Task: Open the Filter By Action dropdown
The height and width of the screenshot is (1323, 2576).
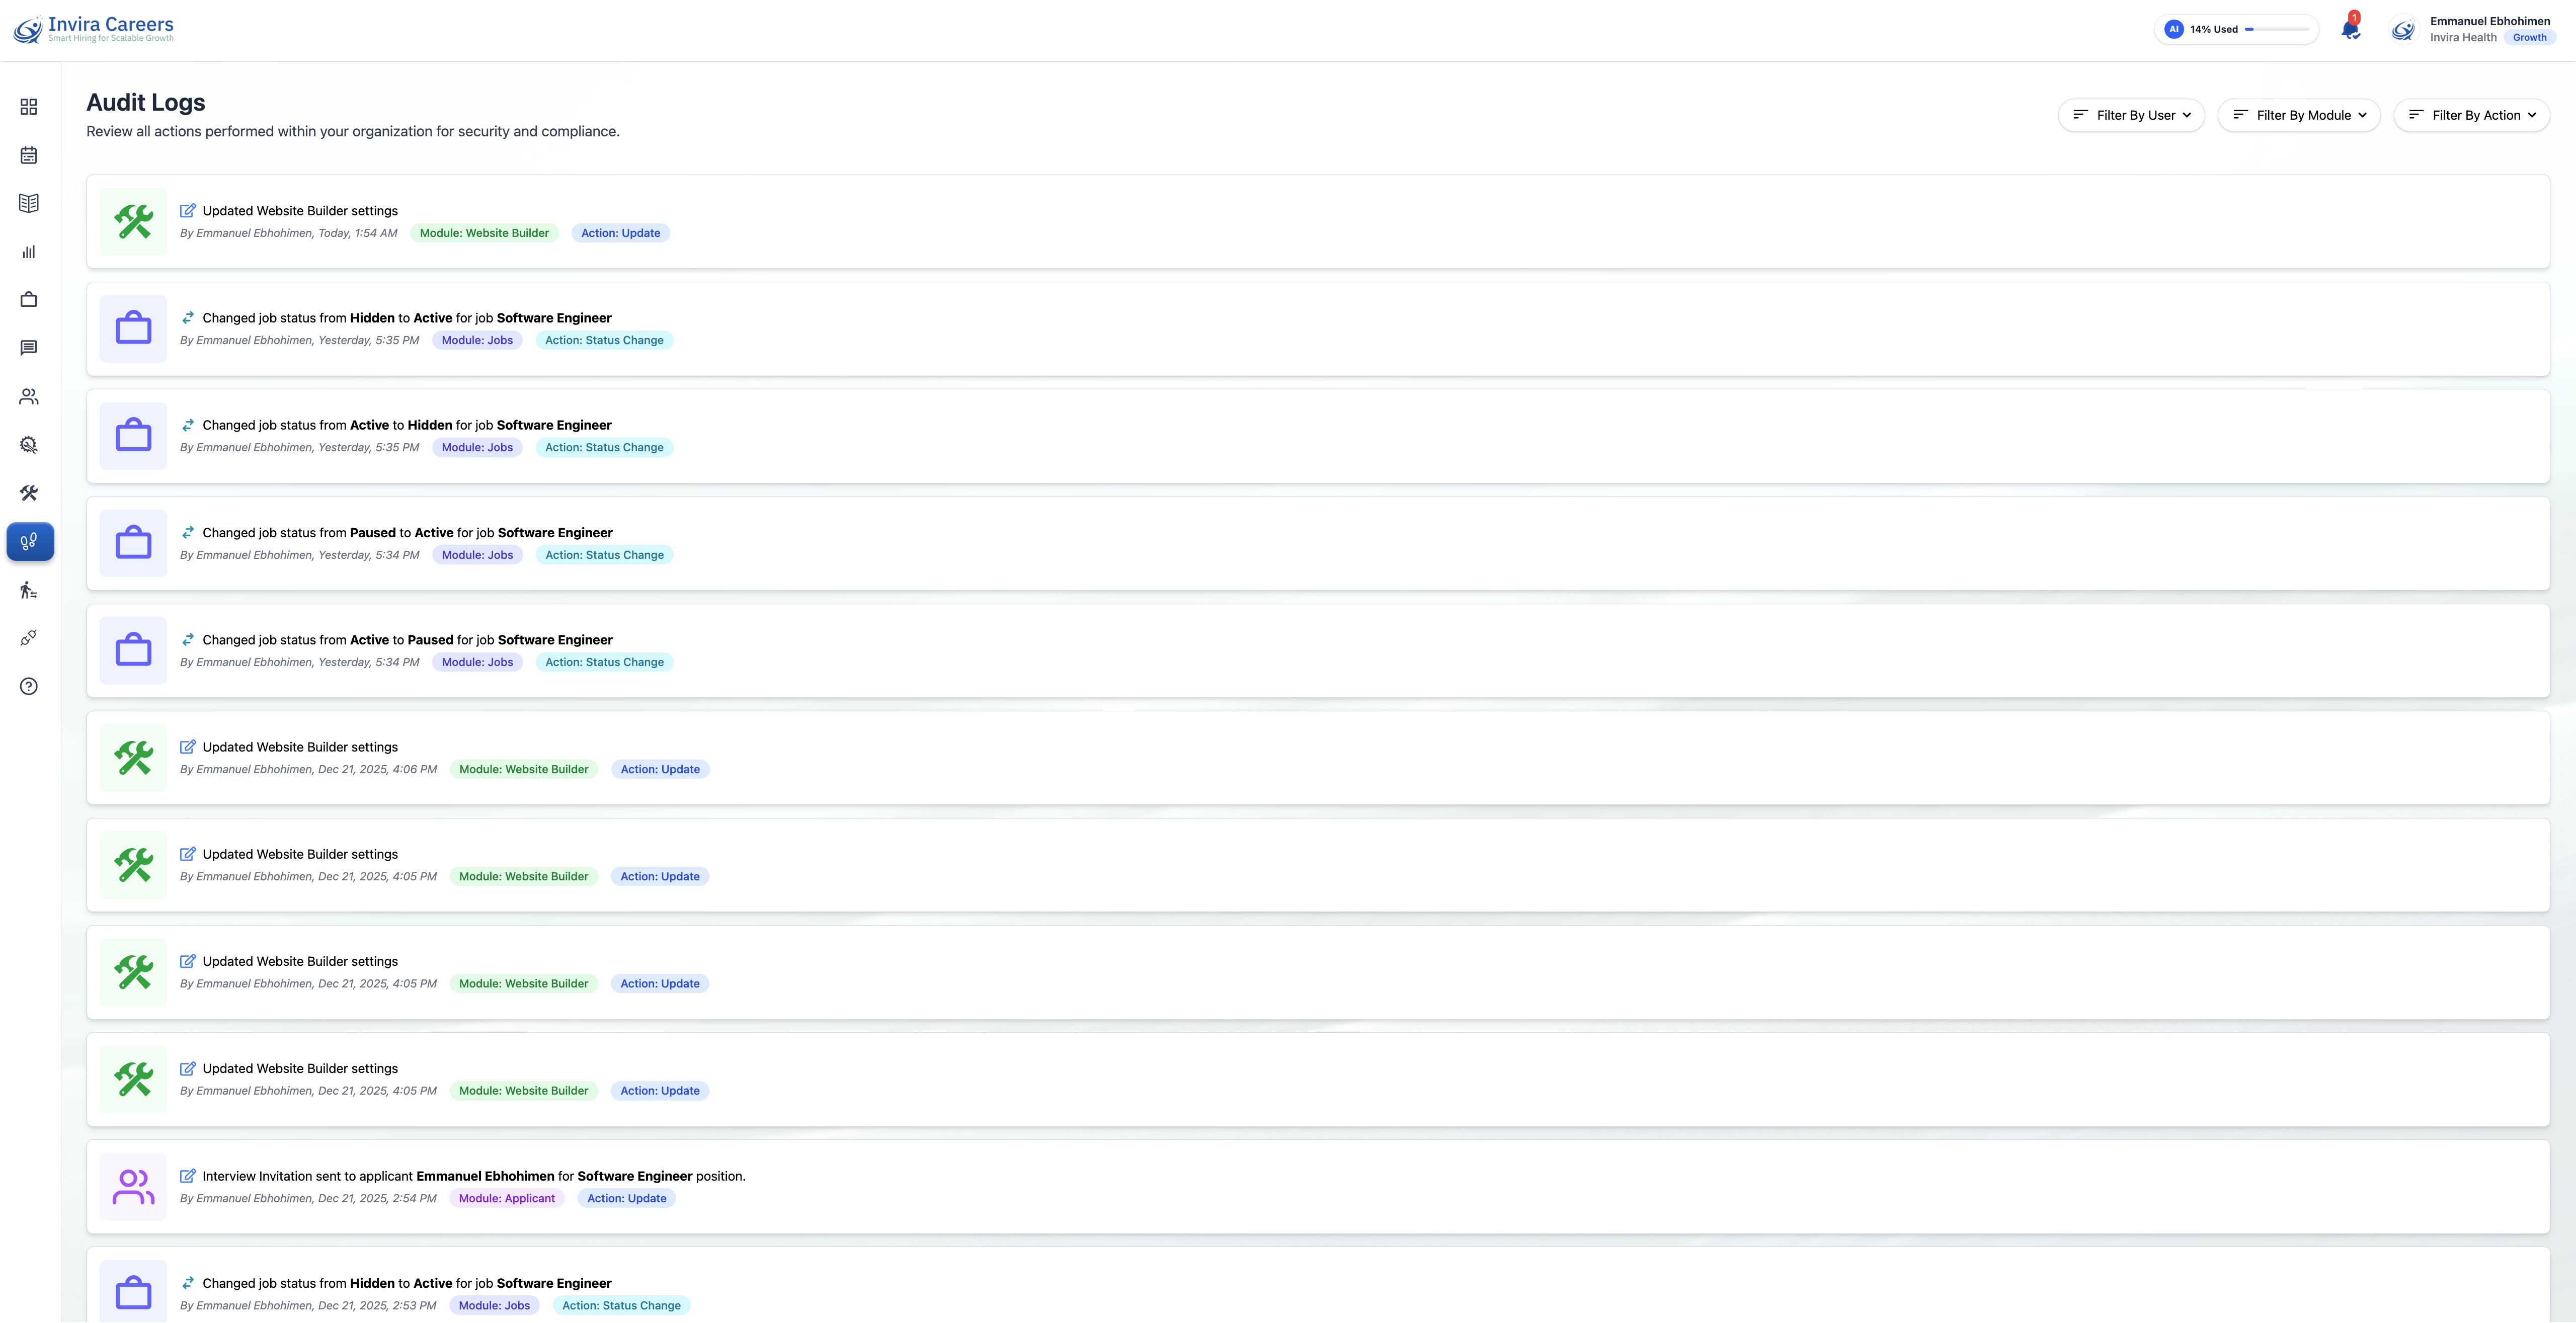Action: coord(2471,115)
